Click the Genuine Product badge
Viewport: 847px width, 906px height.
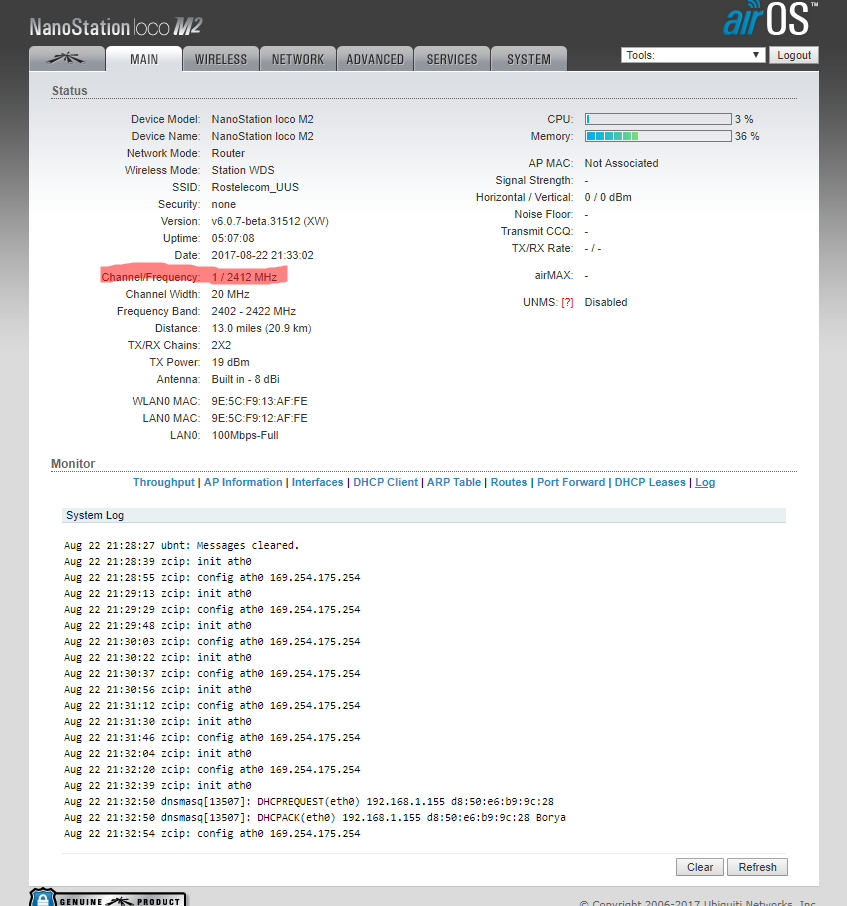[108, 897]
